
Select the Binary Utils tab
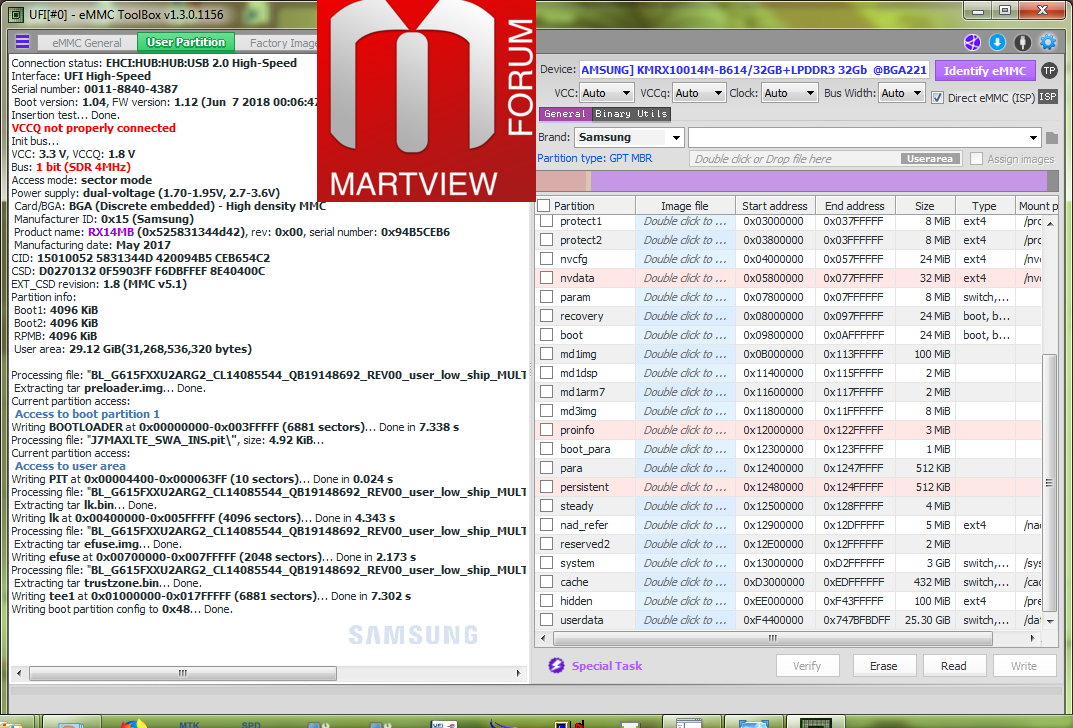click(631, 114)
